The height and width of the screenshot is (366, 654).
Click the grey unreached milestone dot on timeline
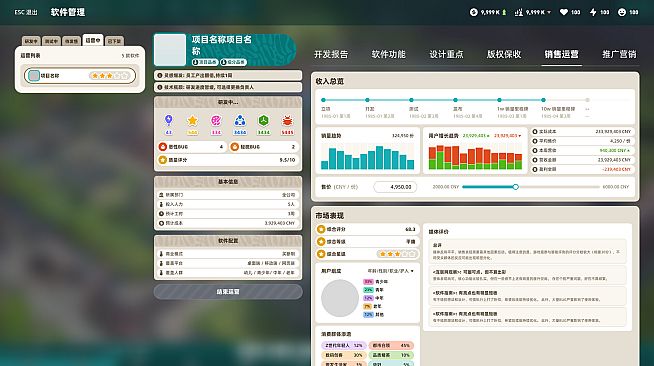(587, 100)
